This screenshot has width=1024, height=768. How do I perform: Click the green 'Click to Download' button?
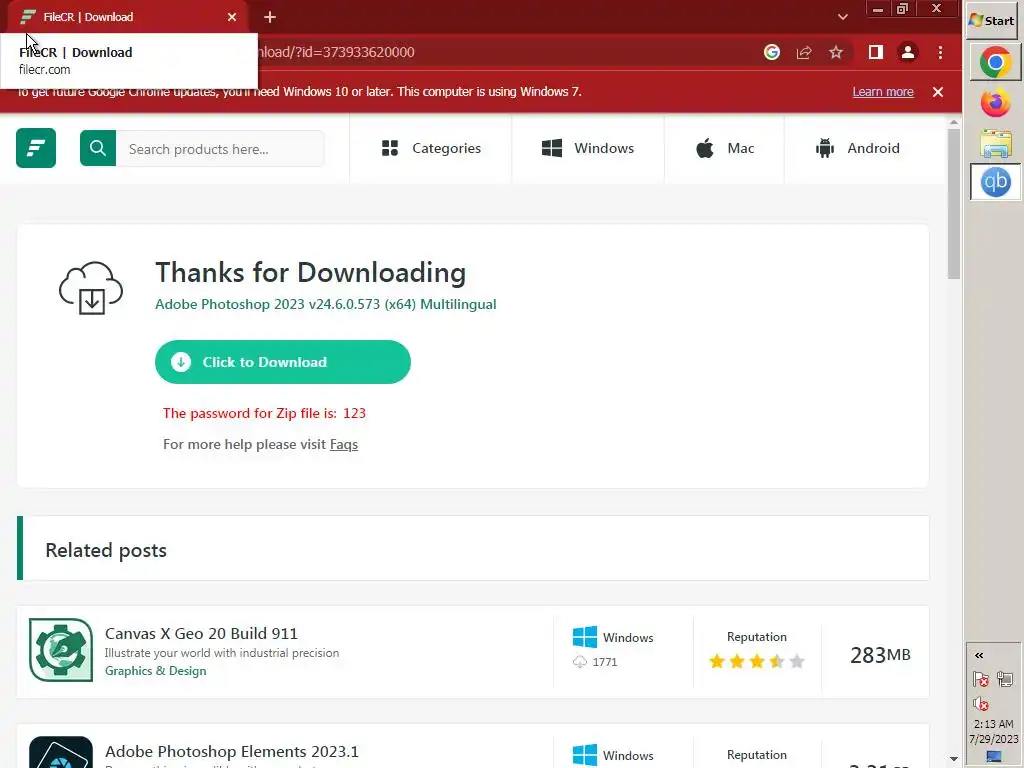click(283, 362)
